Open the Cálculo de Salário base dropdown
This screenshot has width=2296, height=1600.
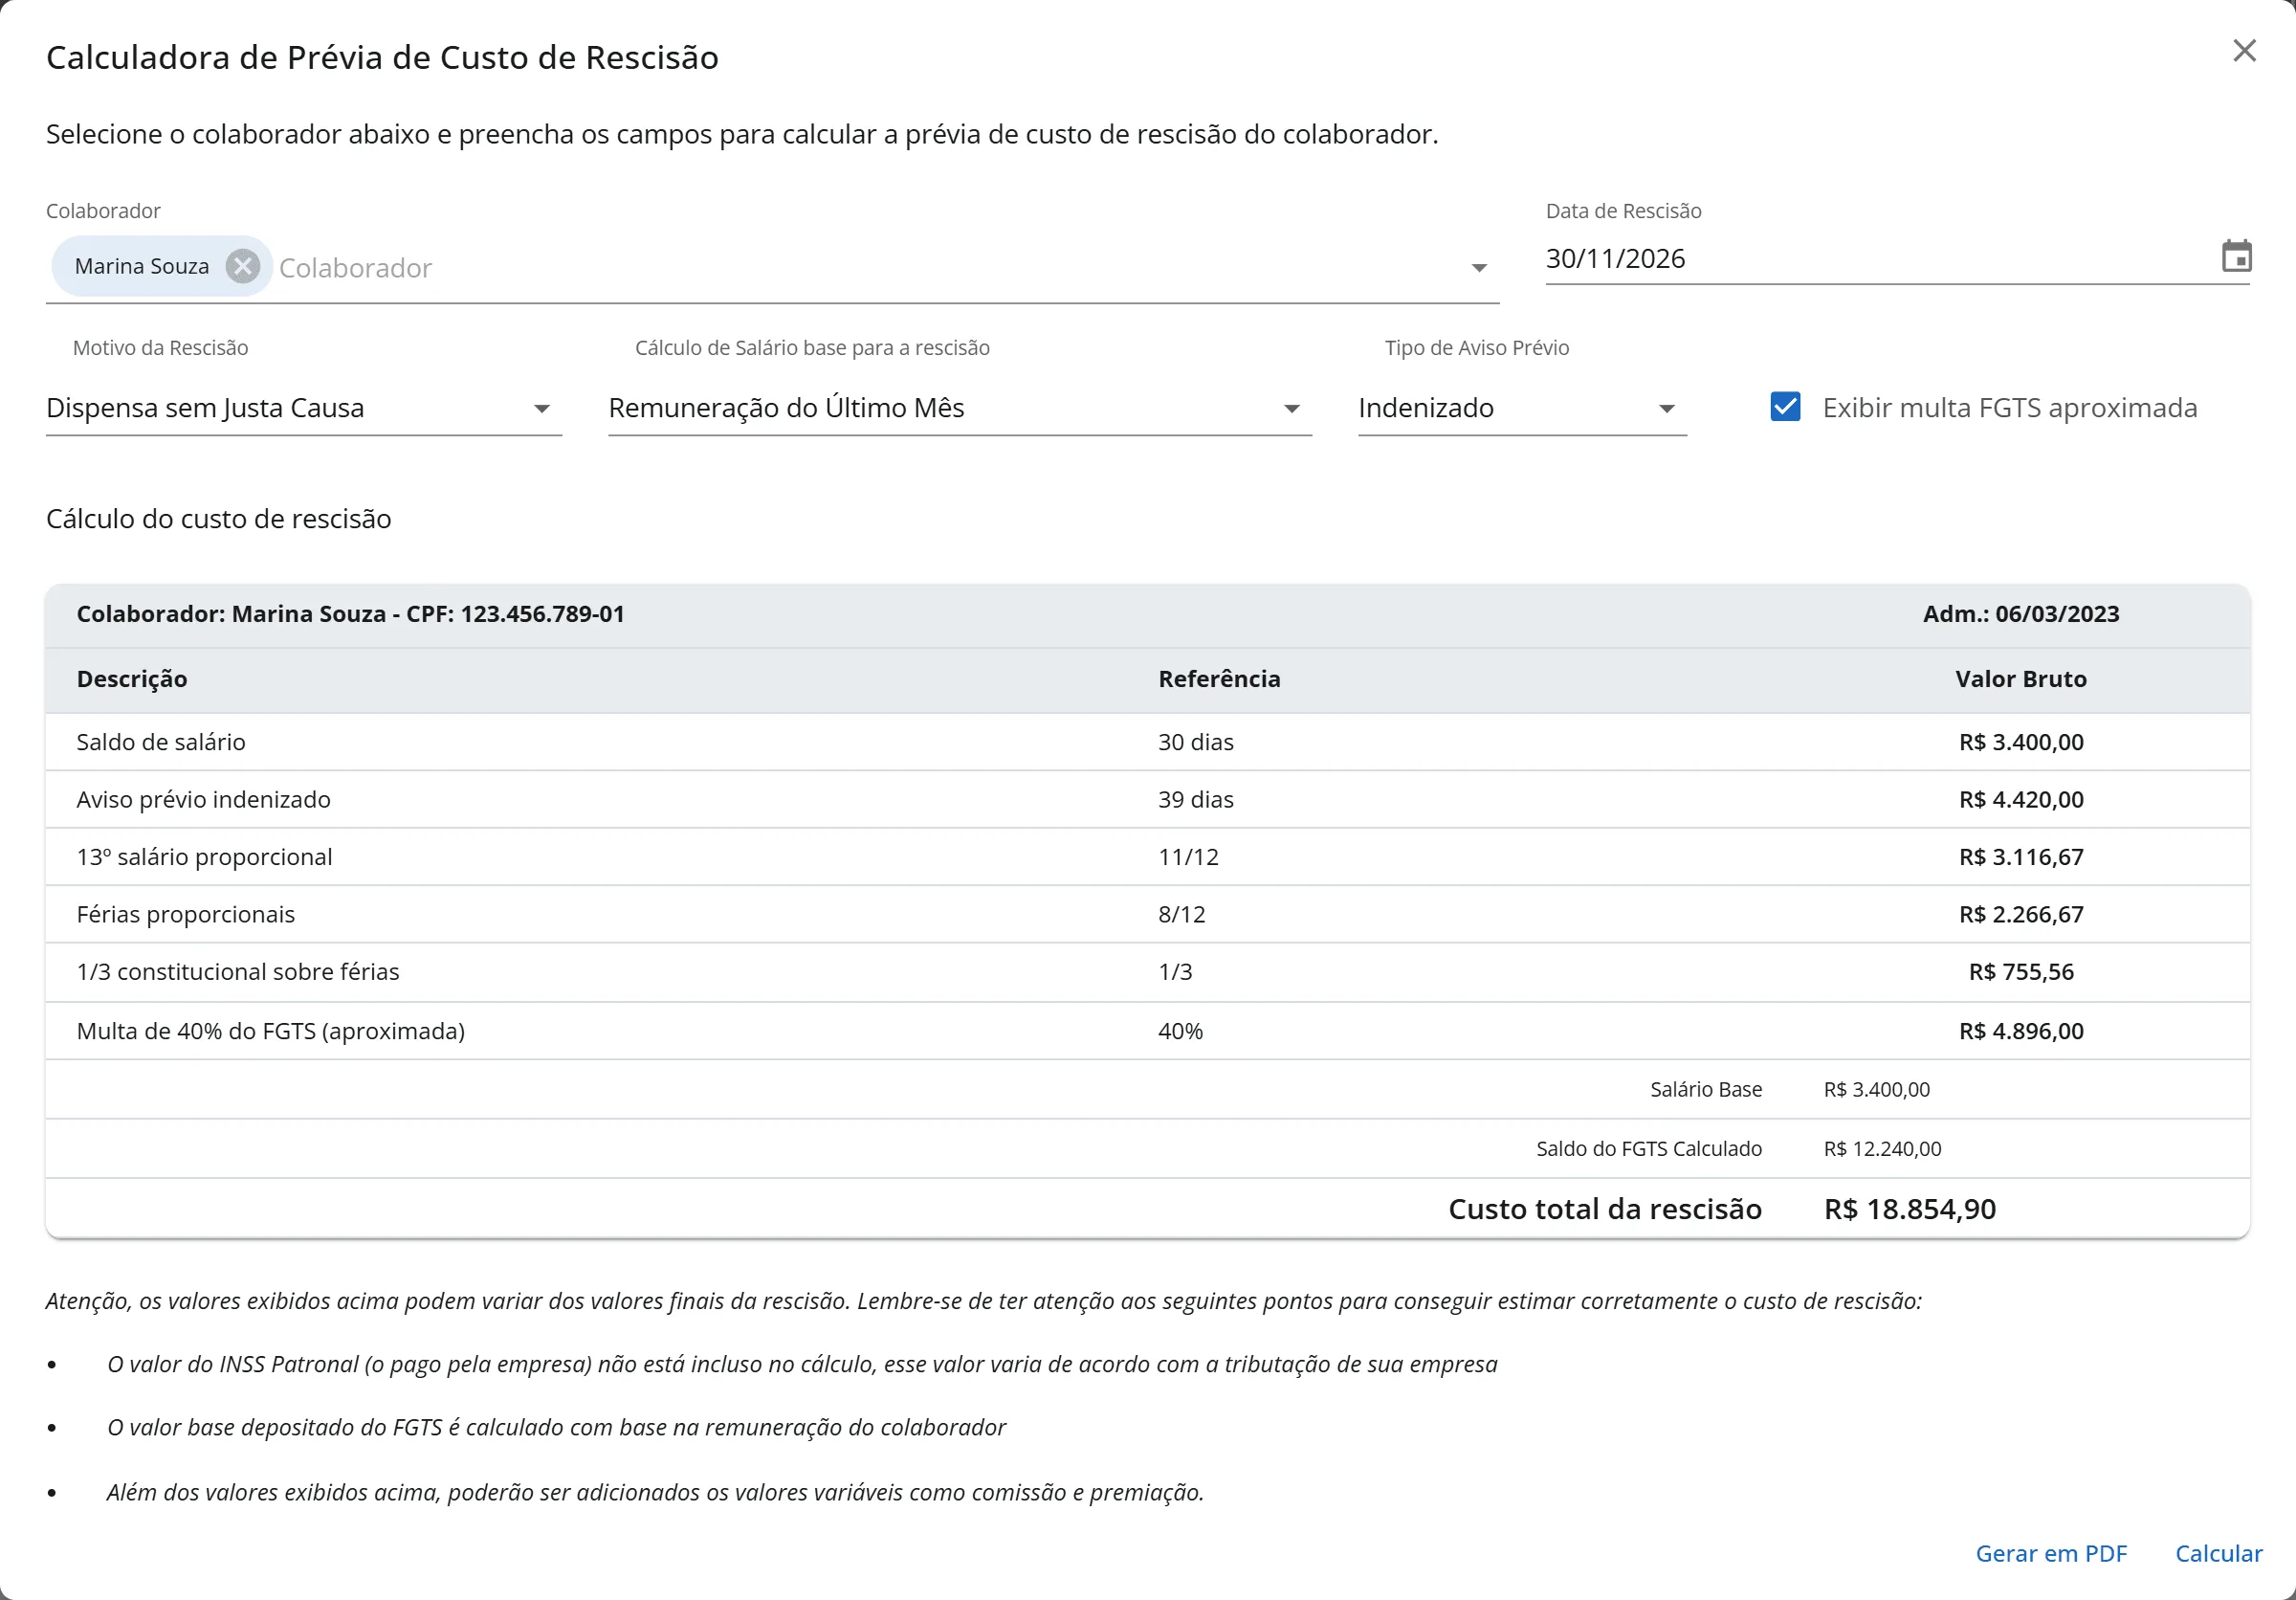[x=959, y=408]
